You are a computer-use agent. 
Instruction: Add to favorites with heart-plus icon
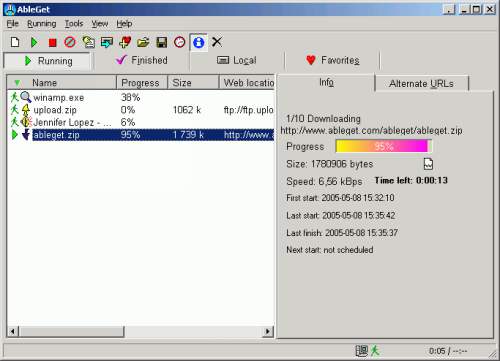pyautogui.click(x=125, y=42)
